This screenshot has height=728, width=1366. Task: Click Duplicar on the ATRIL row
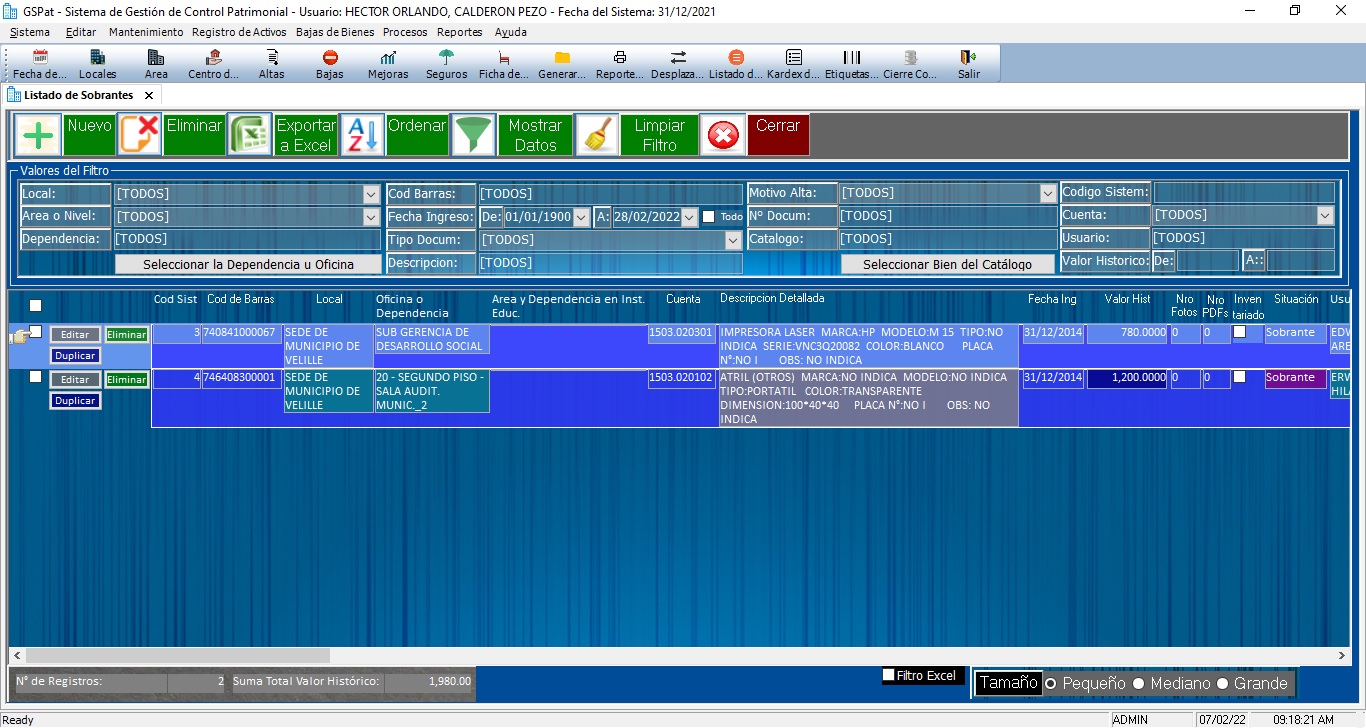pyautogui.click(x=75, y=401)
